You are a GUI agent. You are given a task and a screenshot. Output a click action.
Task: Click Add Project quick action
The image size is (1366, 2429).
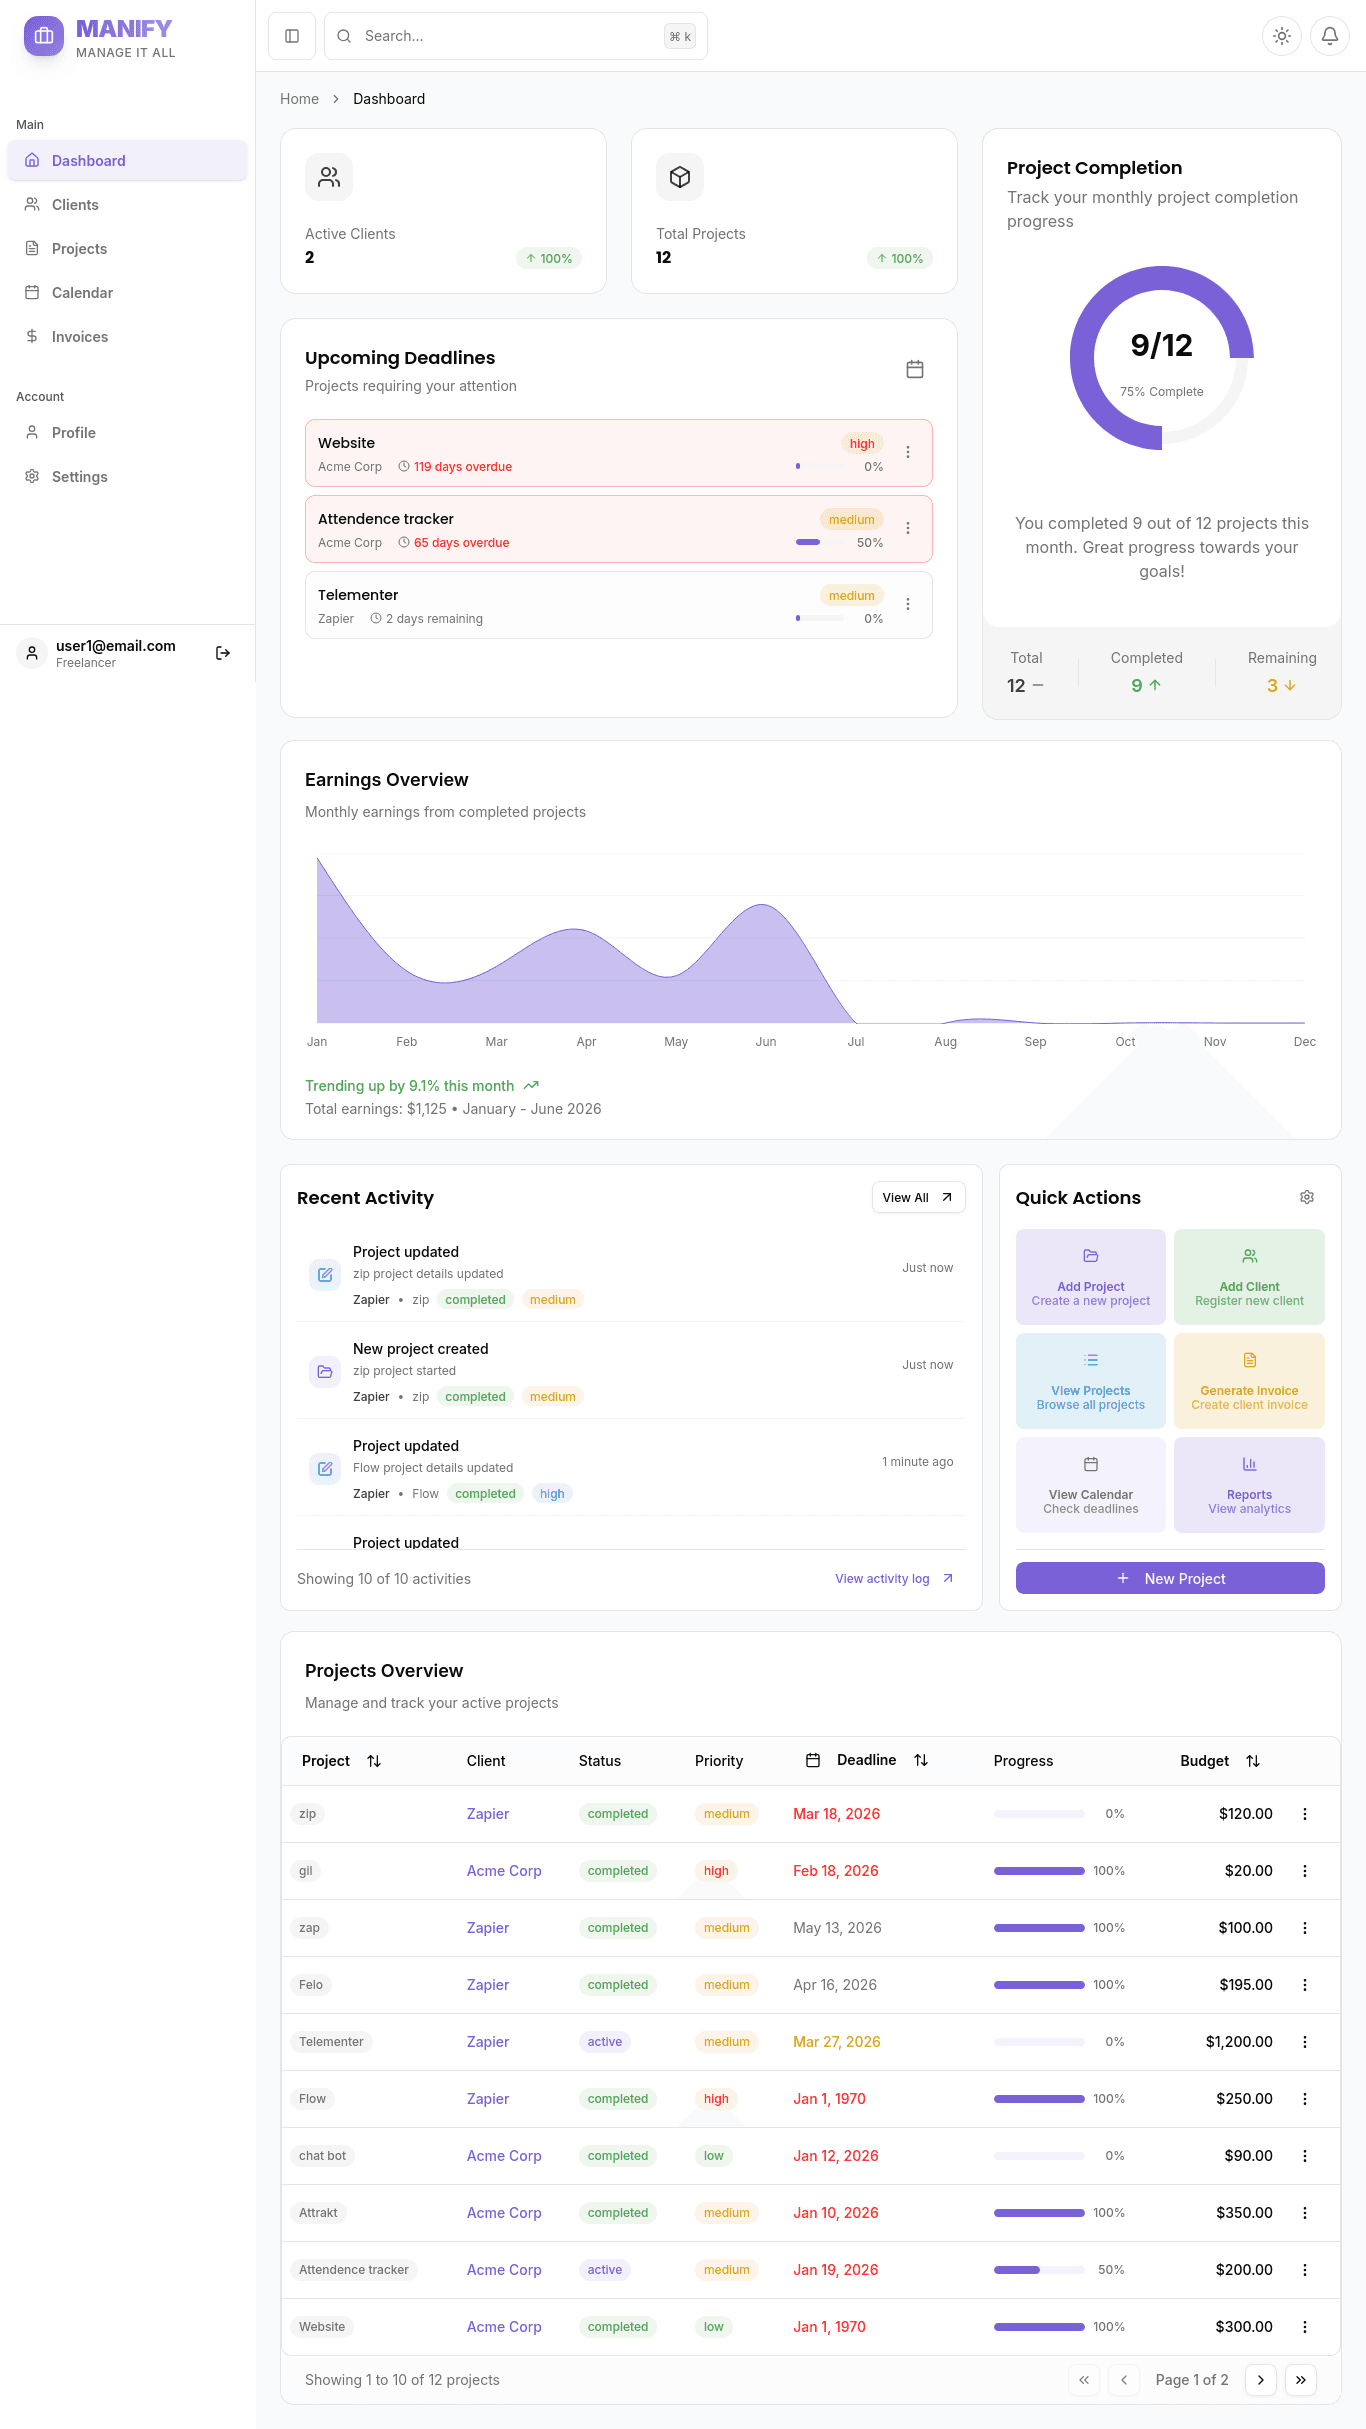pyautogui.click(x=1090, y=1277)
